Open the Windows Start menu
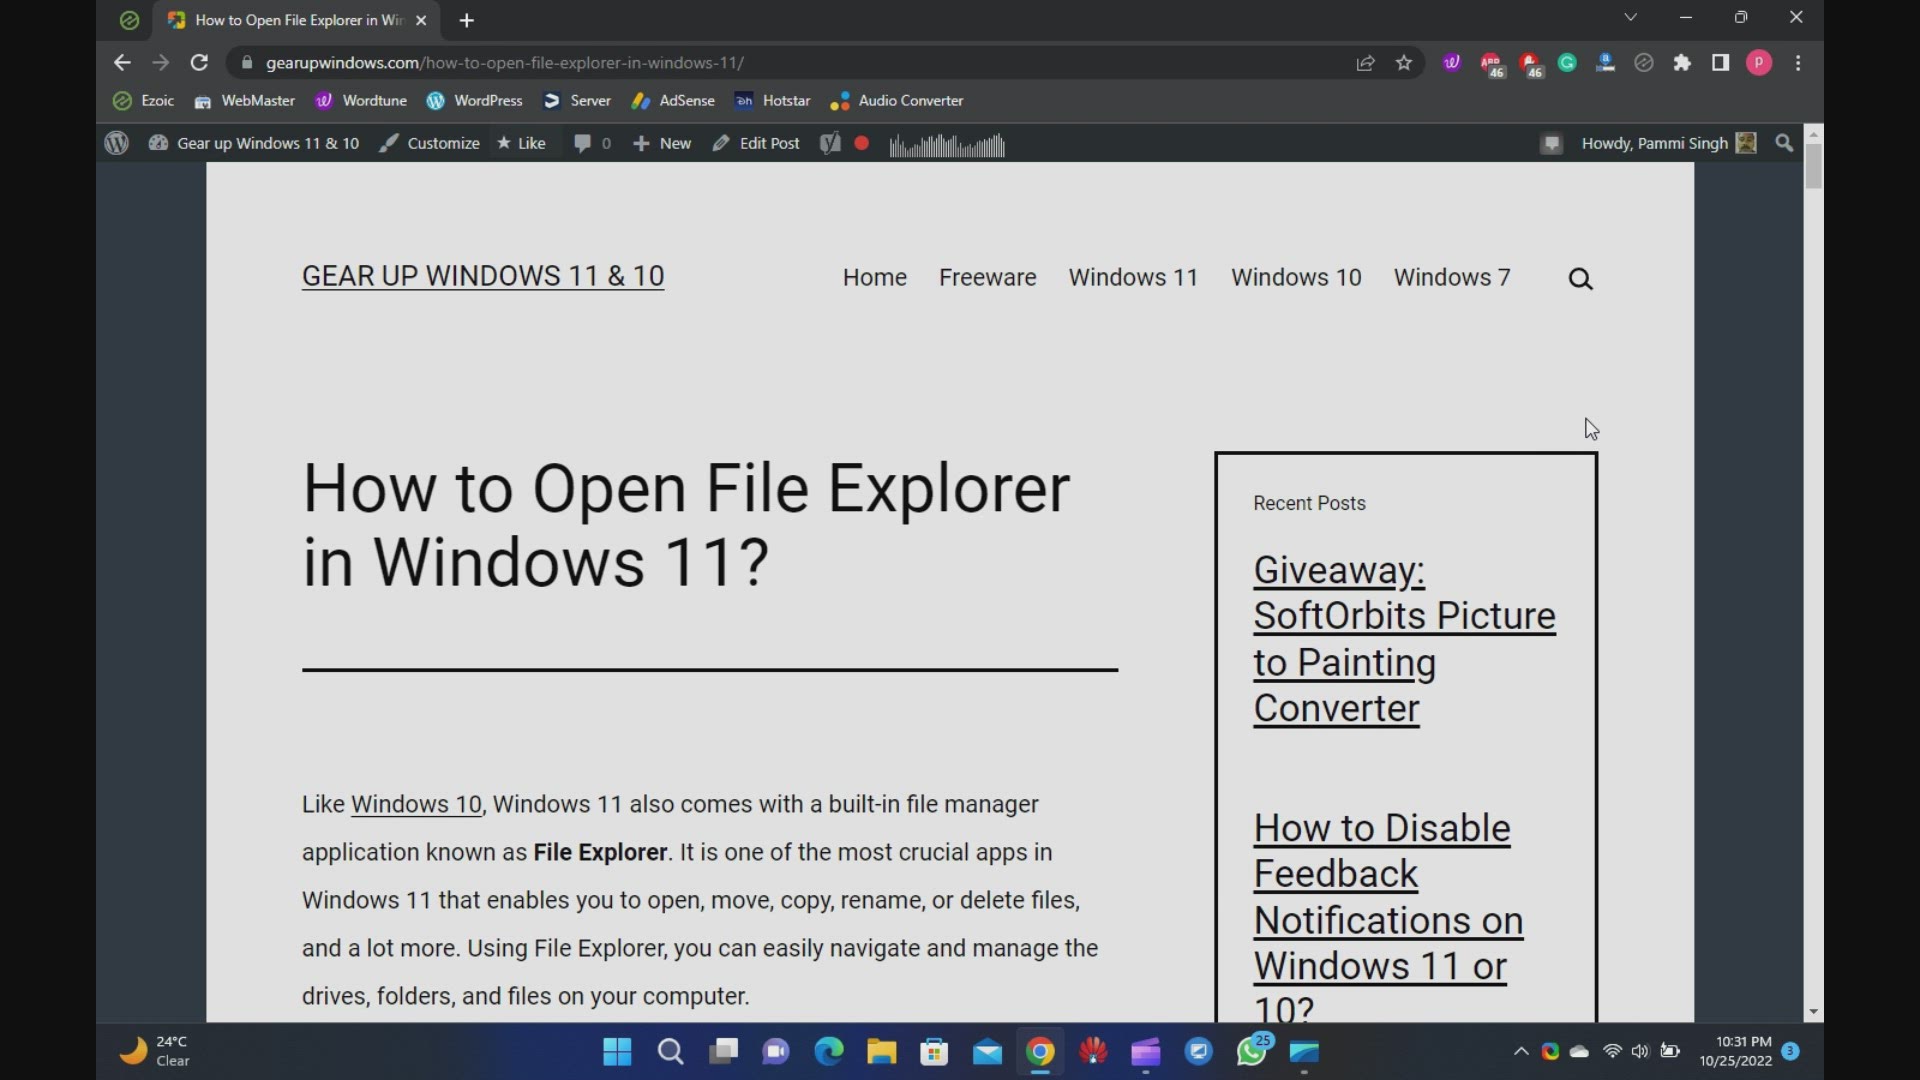 617,1052
